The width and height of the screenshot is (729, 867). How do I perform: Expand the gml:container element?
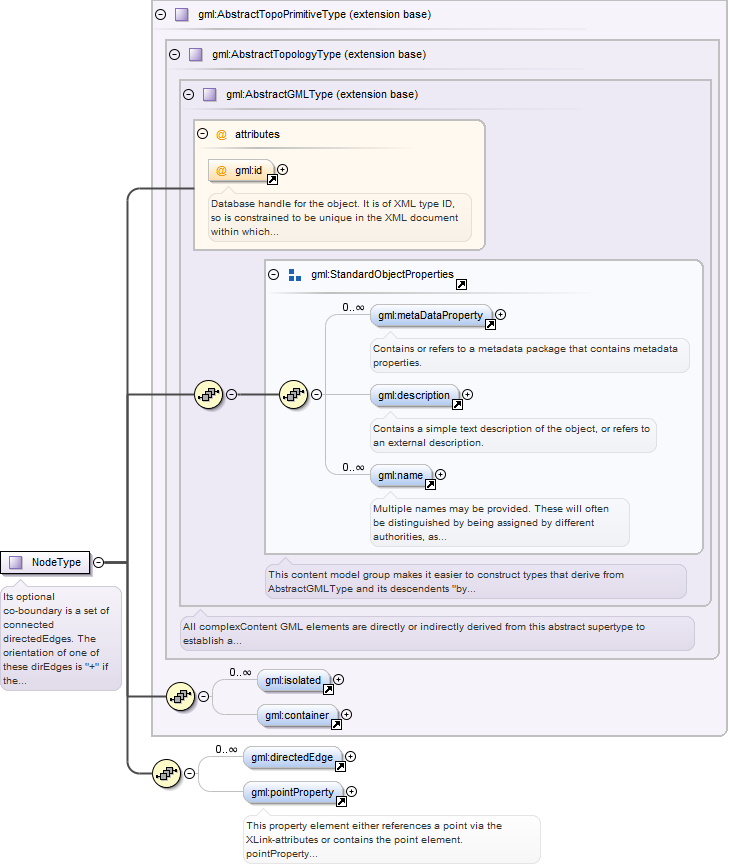[346, 714]
